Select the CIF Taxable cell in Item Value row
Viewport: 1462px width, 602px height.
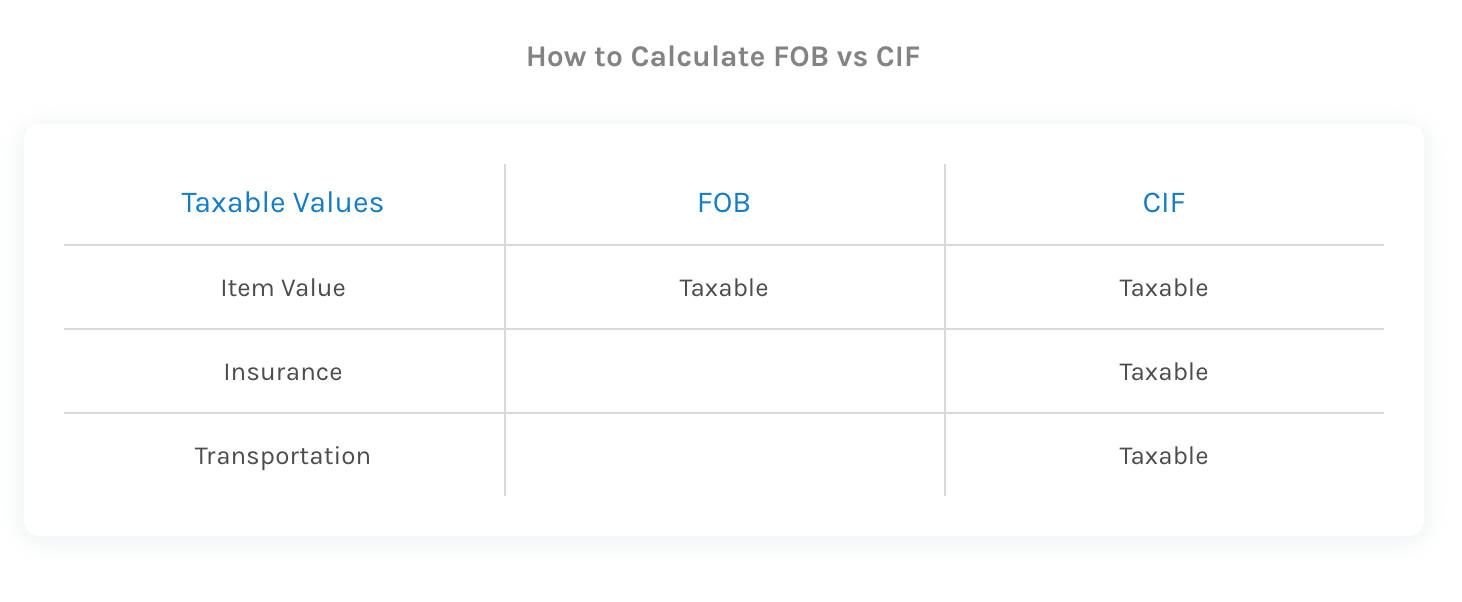[x=1164, y=288]
